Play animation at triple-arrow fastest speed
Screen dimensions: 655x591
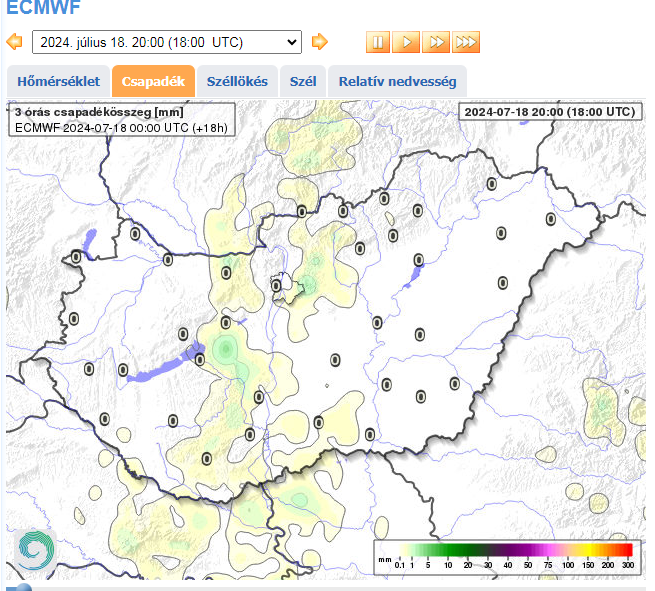[466, 42]
